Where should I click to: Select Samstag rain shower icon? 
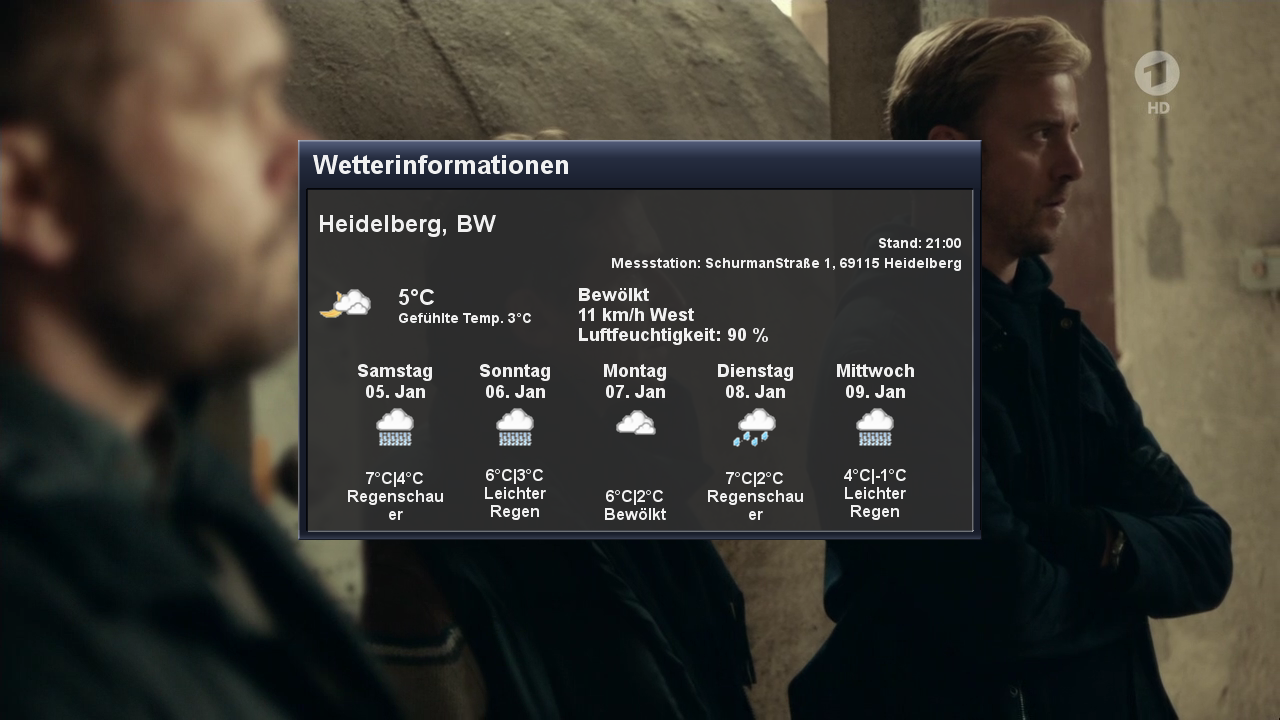(x=395, y=427)
